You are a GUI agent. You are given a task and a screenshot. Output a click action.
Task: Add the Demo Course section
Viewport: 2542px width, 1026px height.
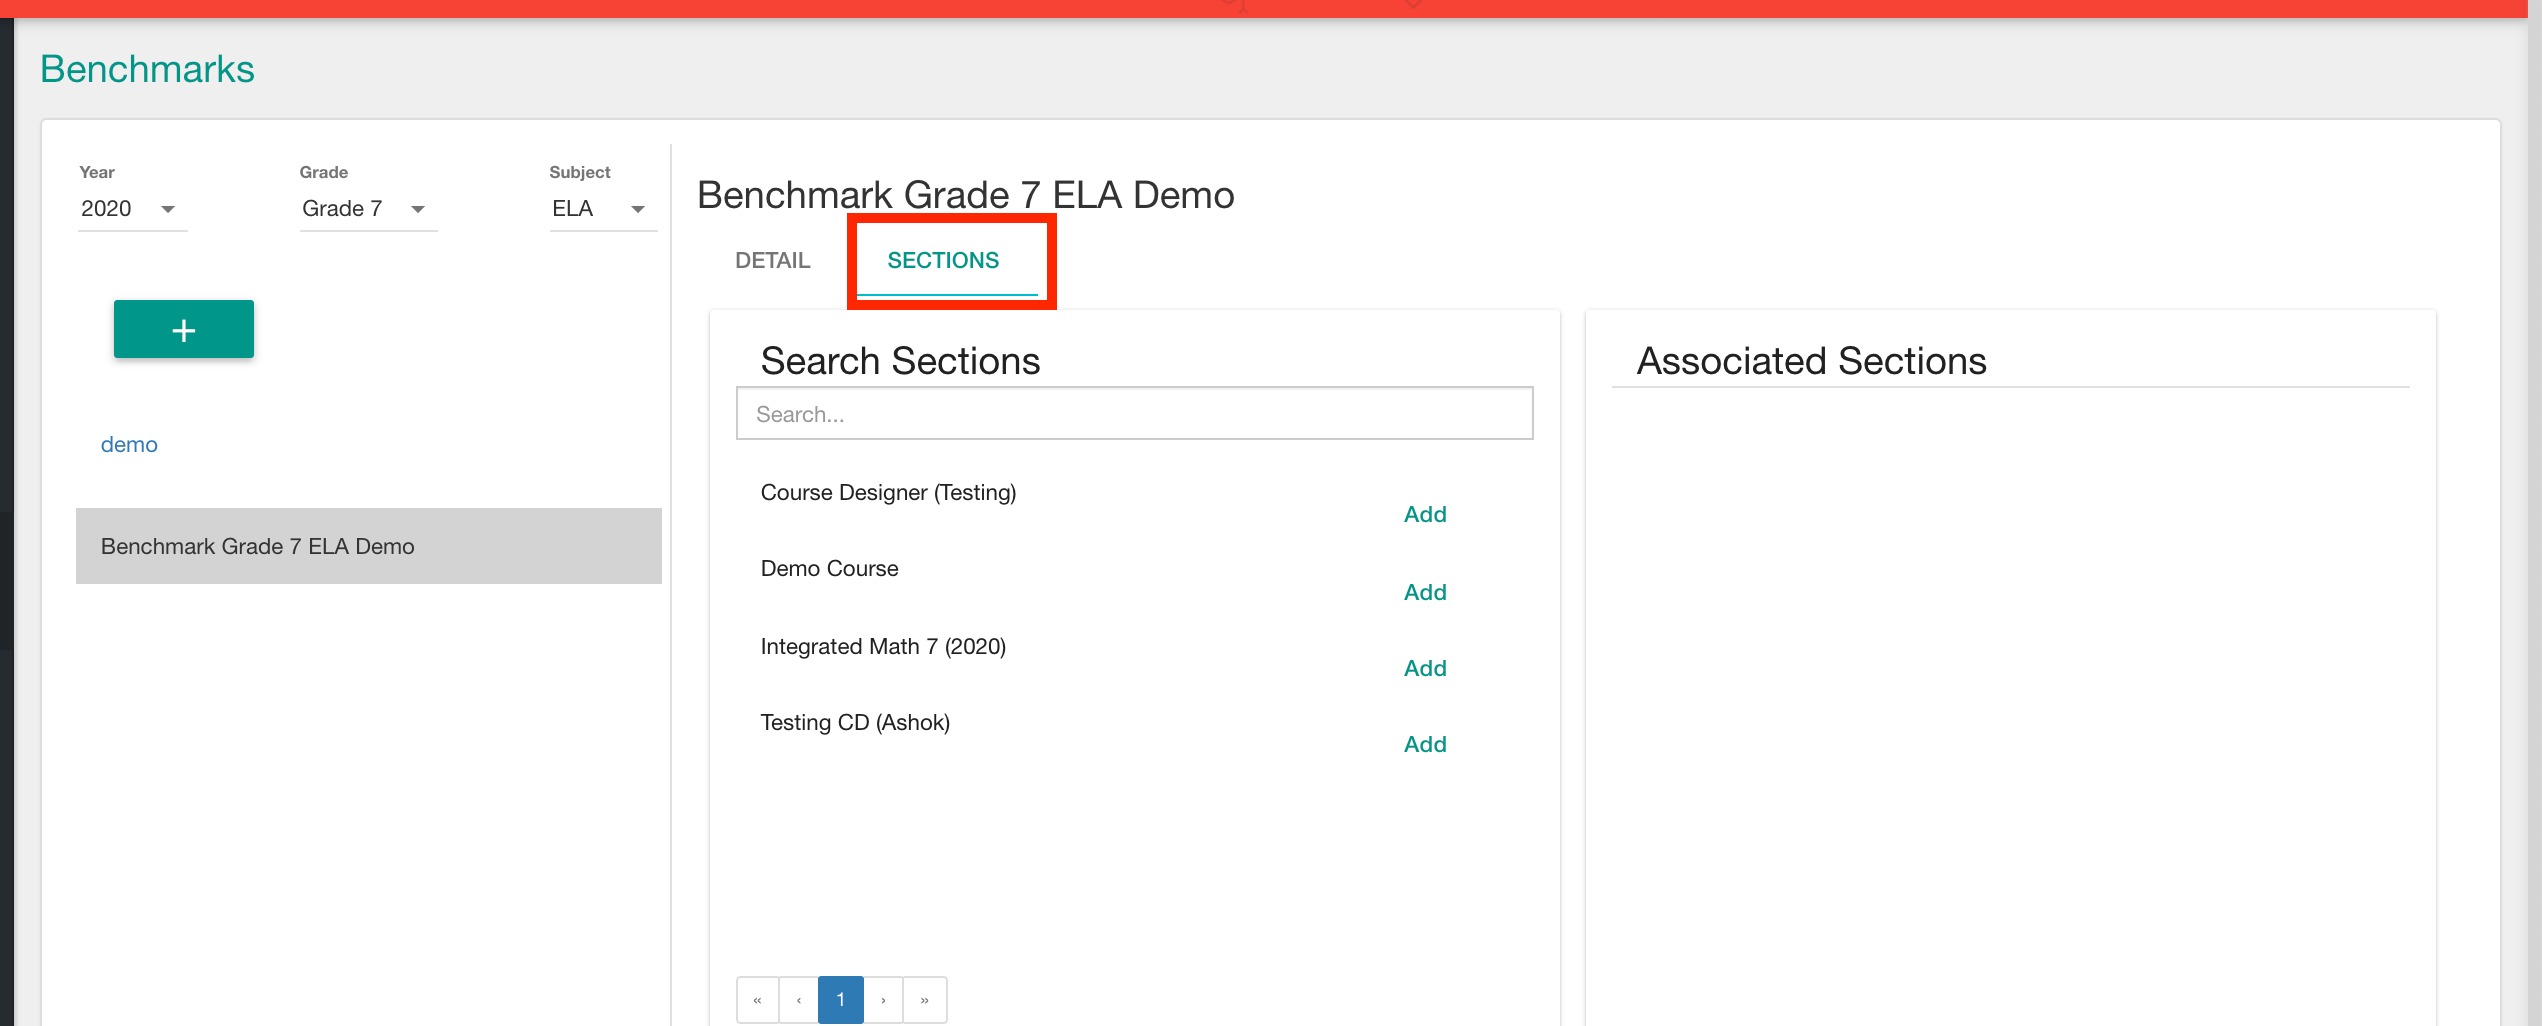pos(1425,592)
